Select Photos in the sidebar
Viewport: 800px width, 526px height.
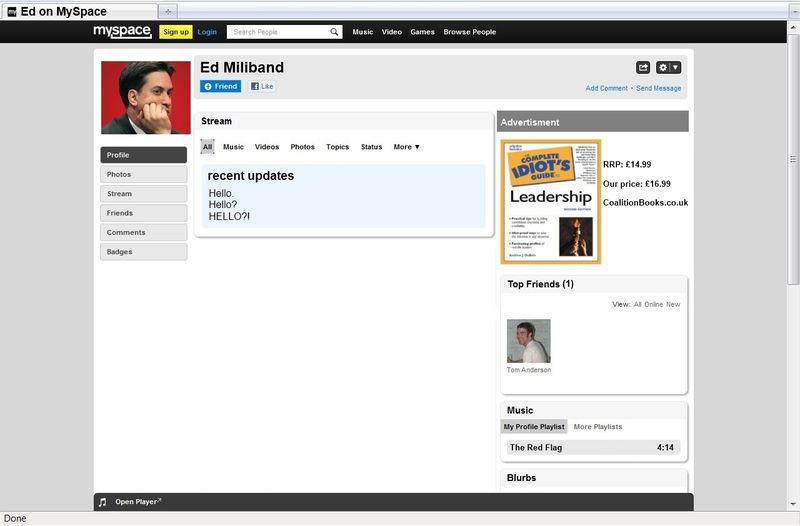click(143, 174)
